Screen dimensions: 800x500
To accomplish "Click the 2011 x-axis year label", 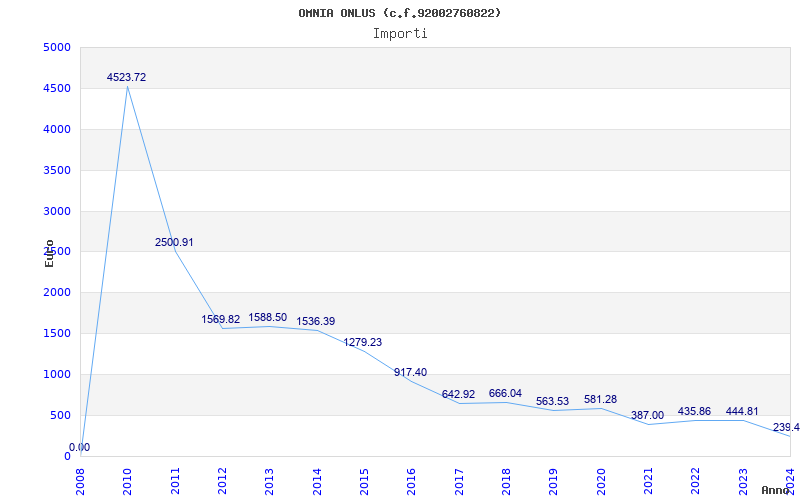I will pos(175,482).
